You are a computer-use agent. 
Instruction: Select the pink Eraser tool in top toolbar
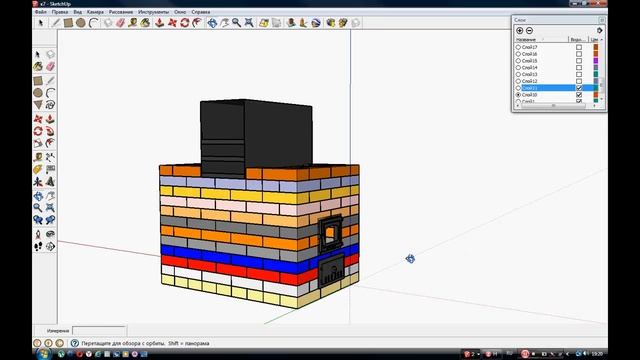tap(120, 23)
